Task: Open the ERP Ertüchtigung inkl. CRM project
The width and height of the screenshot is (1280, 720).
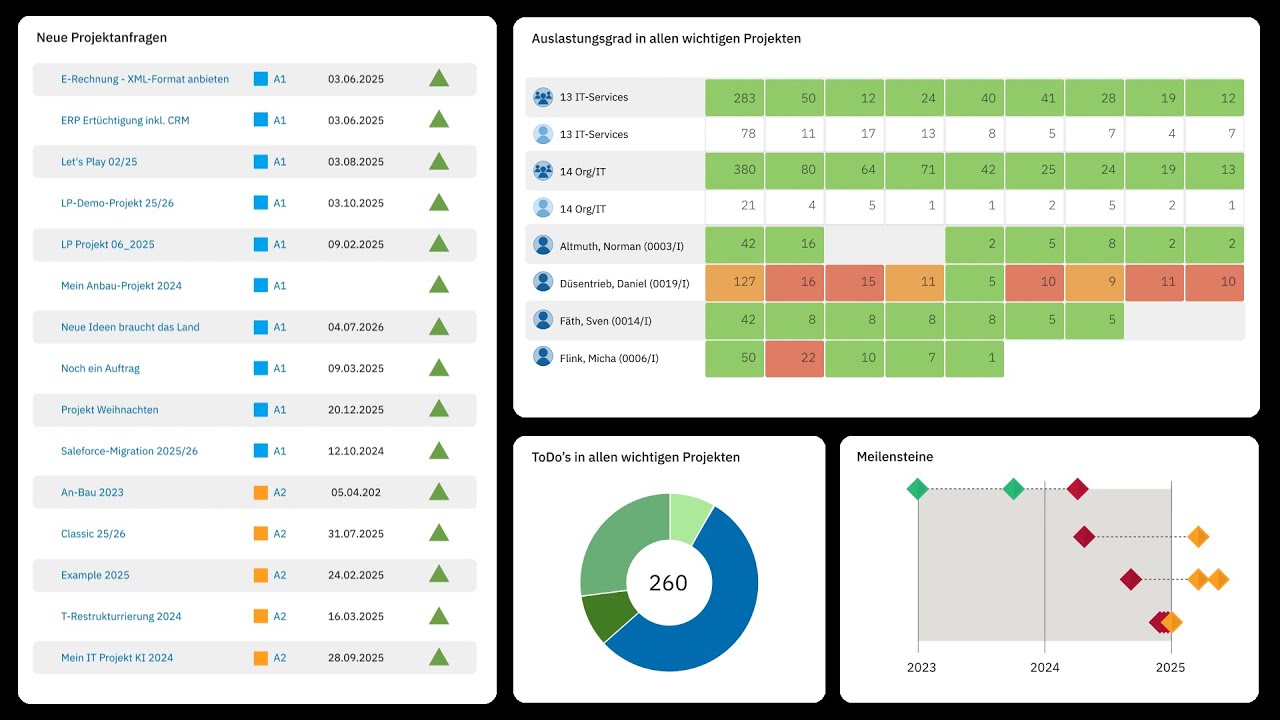Action: (125, 120)
